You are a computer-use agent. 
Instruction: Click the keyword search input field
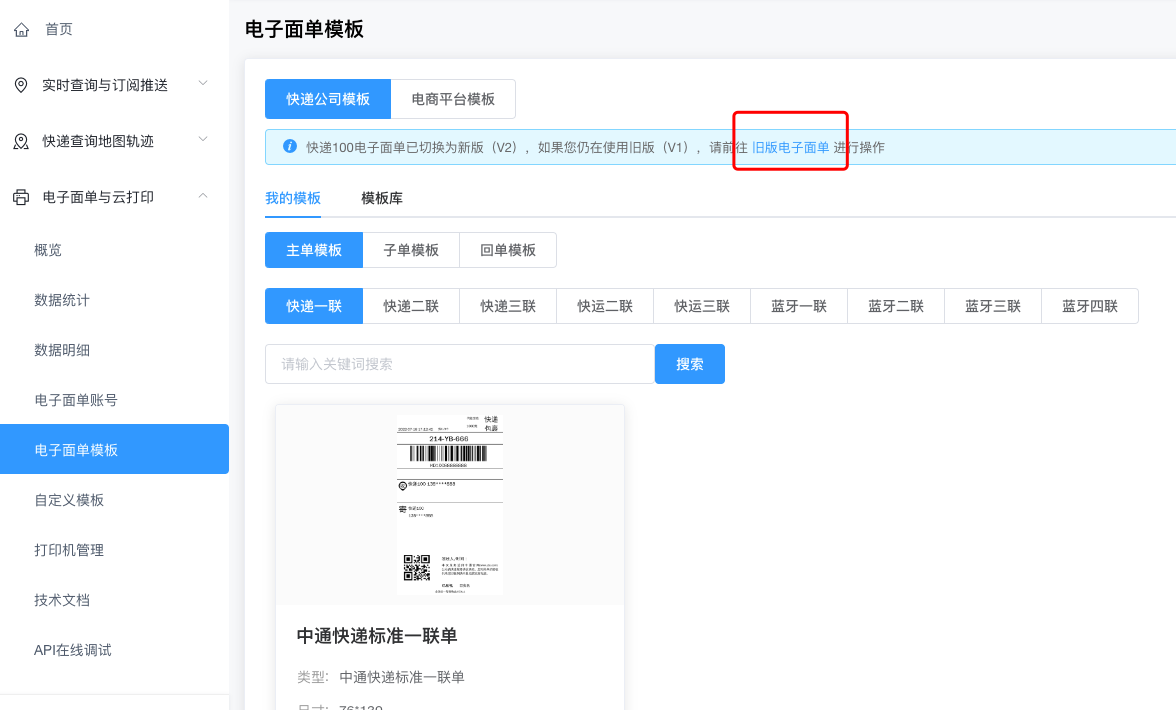tap(460, 364)
